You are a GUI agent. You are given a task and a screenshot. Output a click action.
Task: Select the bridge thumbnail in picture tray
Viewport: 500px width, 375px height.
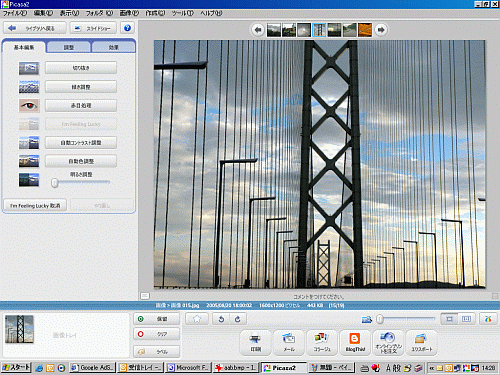click(20, 329)
